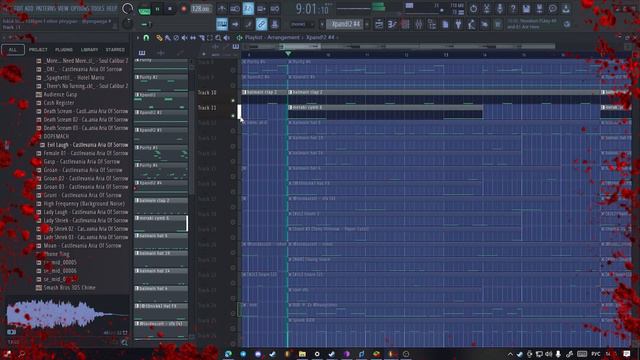Click the floppy disk save icon
Screen dimensions: 640x360
point(526,9)
